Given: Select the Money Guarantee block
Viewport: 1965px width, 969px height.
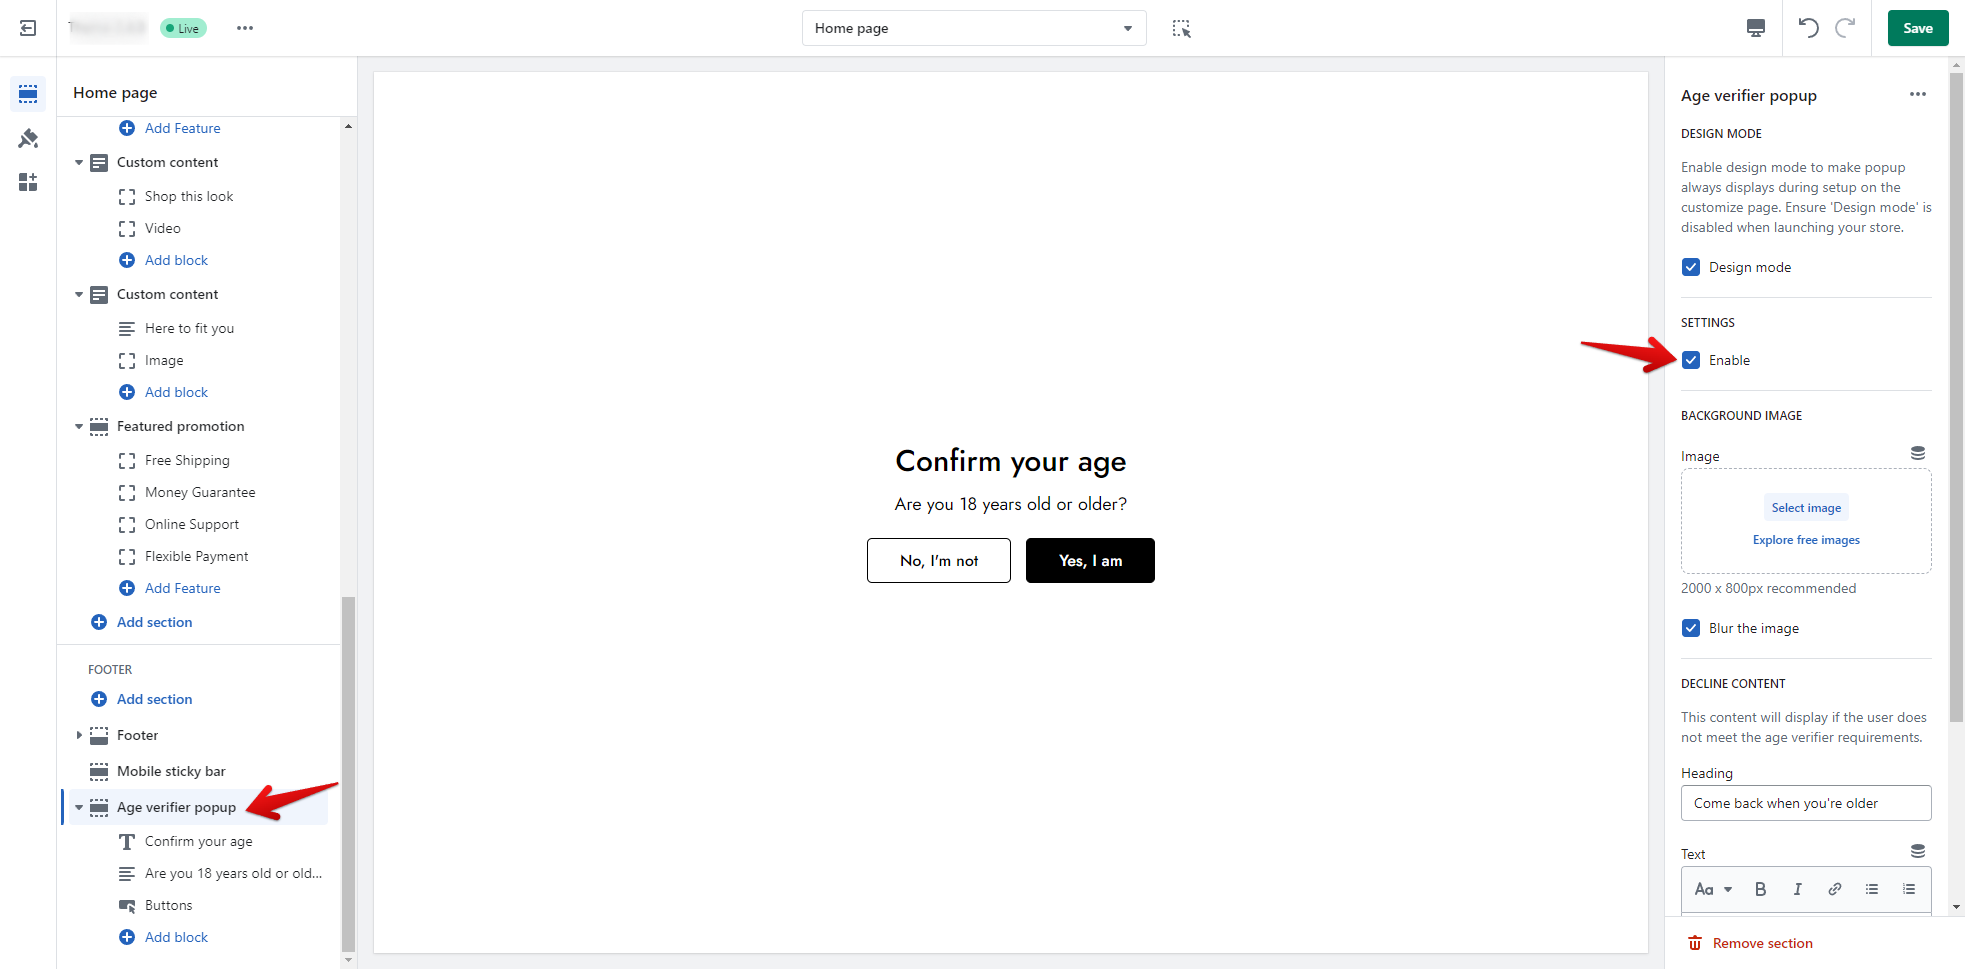Looking at the screenshot, I should 198,492.
